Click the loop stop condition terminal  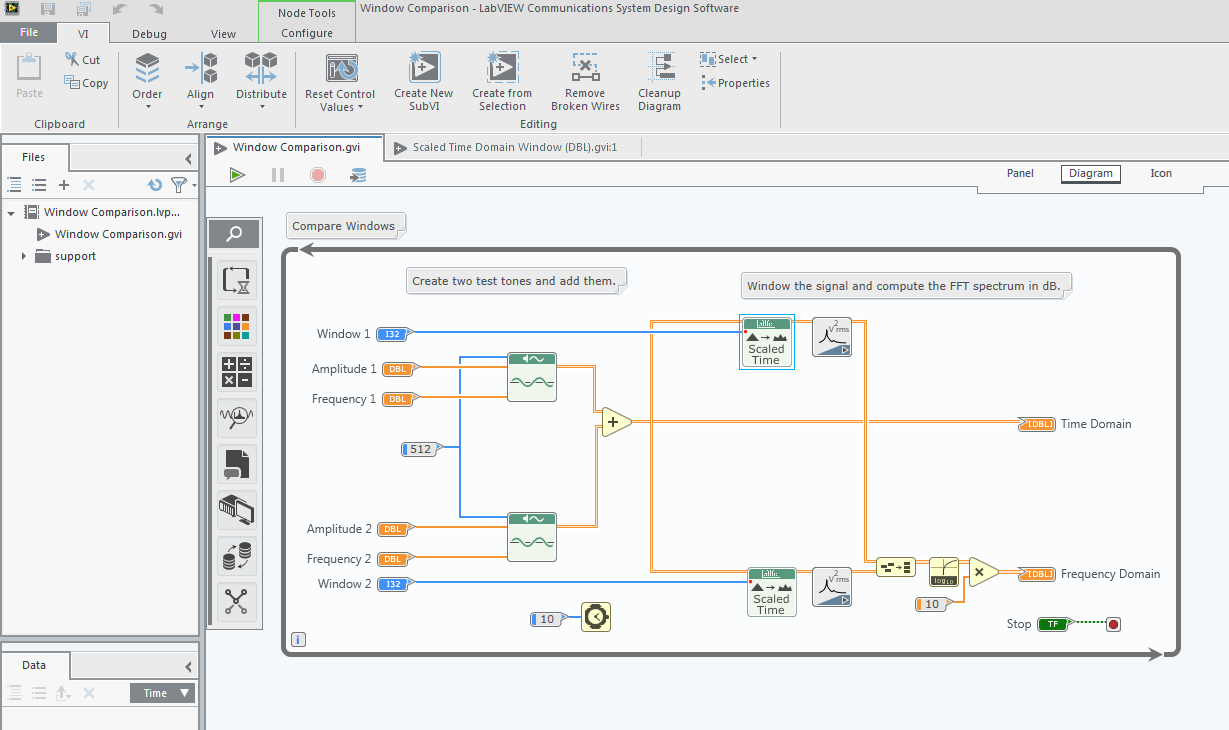pyautogui.click(x=1113, y=624)
